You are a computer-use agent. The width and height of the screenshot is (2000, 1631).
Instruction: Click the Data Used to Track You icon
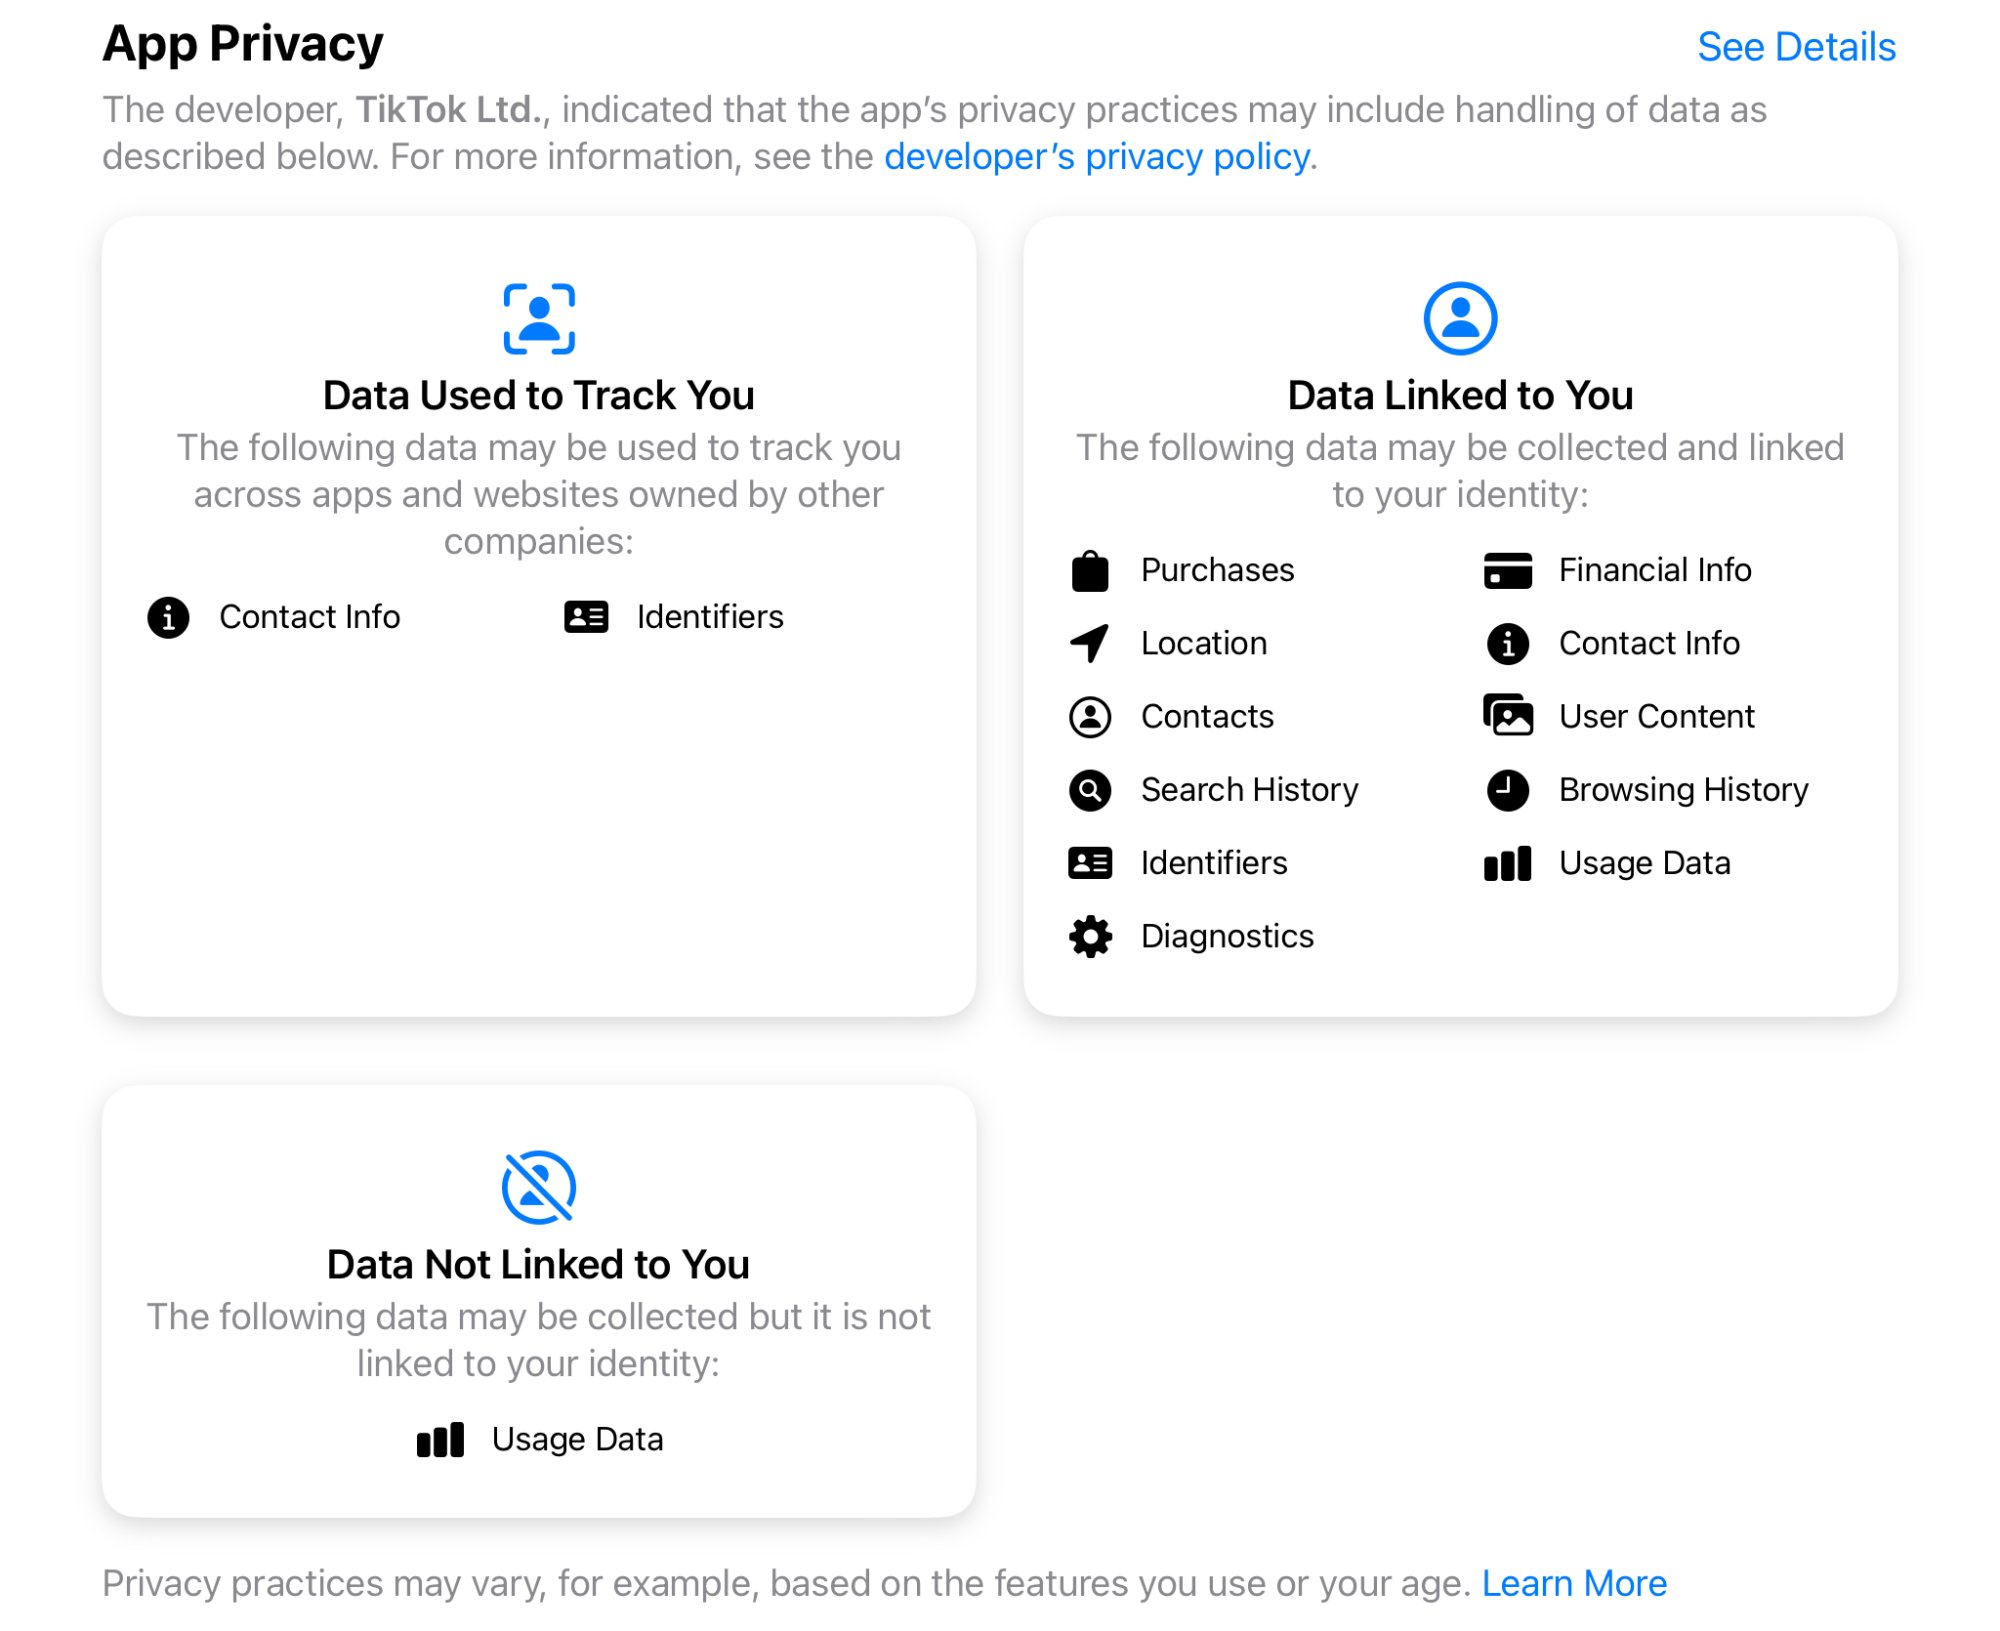pyautogui.click(x=539, y=319)
